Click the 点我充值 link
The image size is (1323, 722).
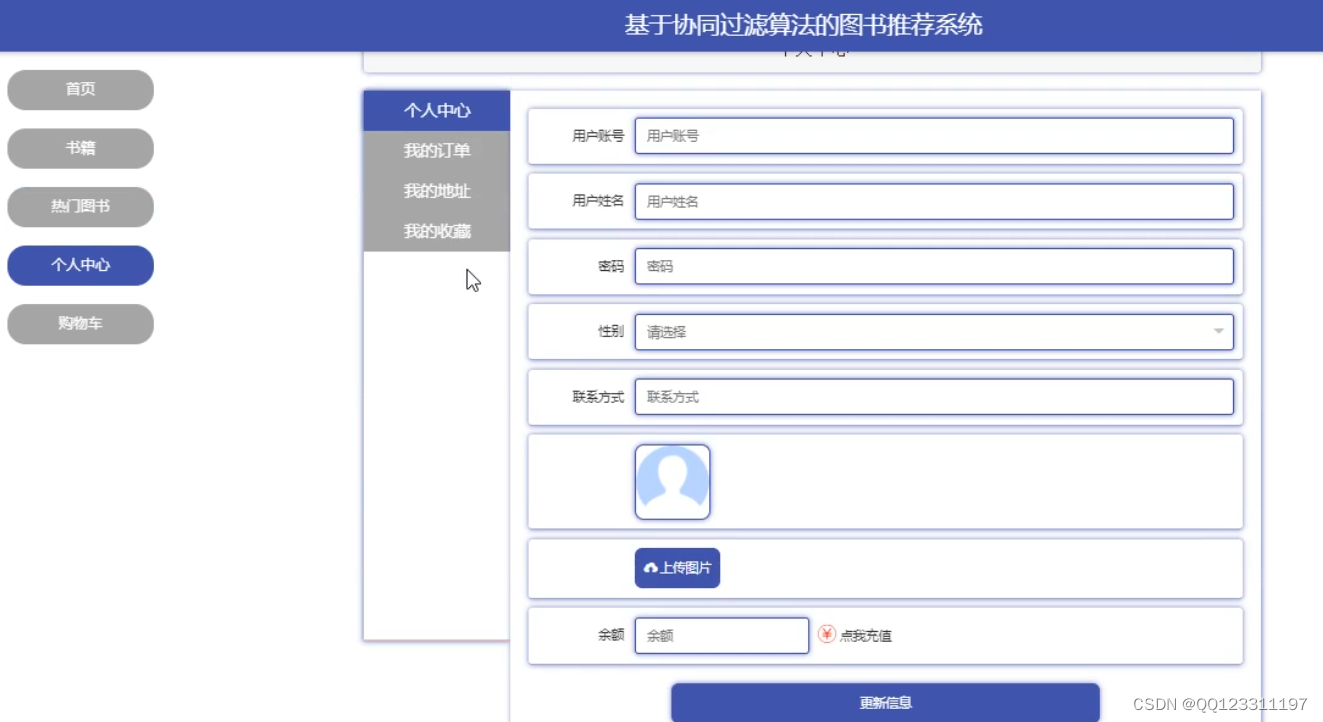coord(866,635)
